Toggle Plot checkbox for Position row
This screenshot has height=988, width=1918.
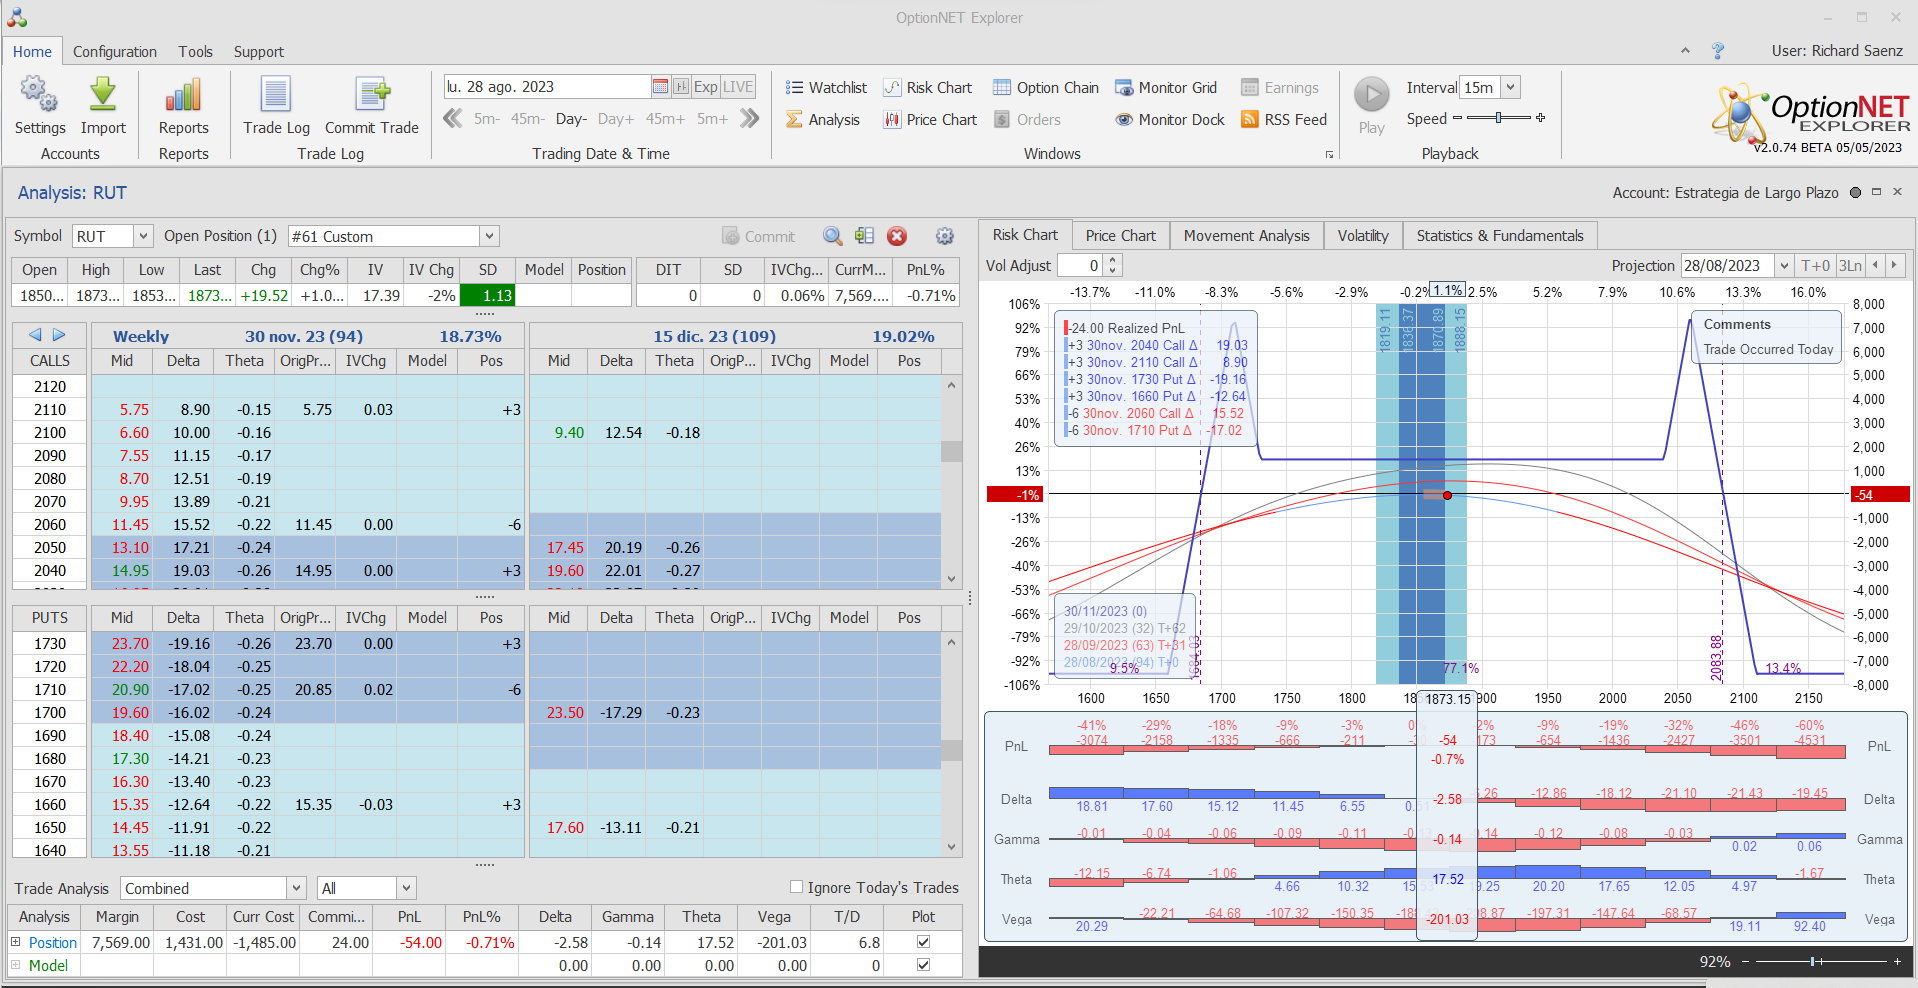(x=923, y=942)
